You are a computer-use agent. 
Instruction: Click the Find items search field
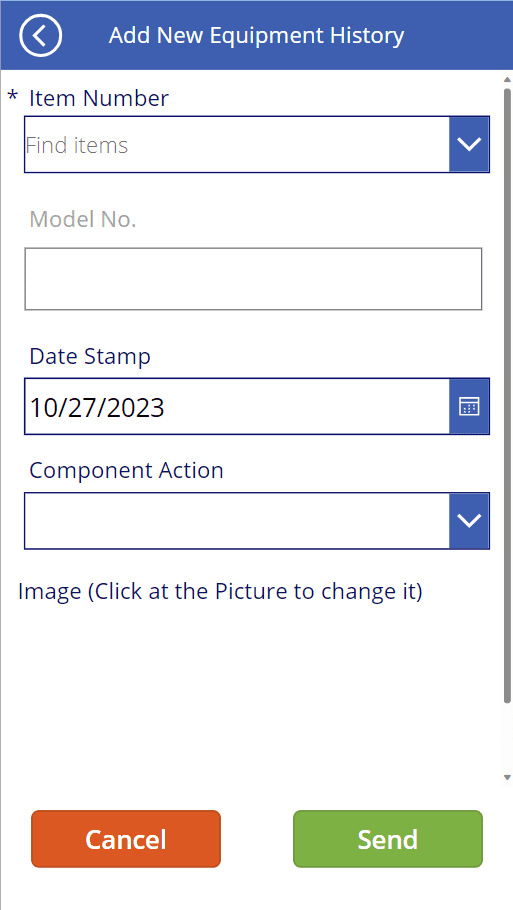237,145
